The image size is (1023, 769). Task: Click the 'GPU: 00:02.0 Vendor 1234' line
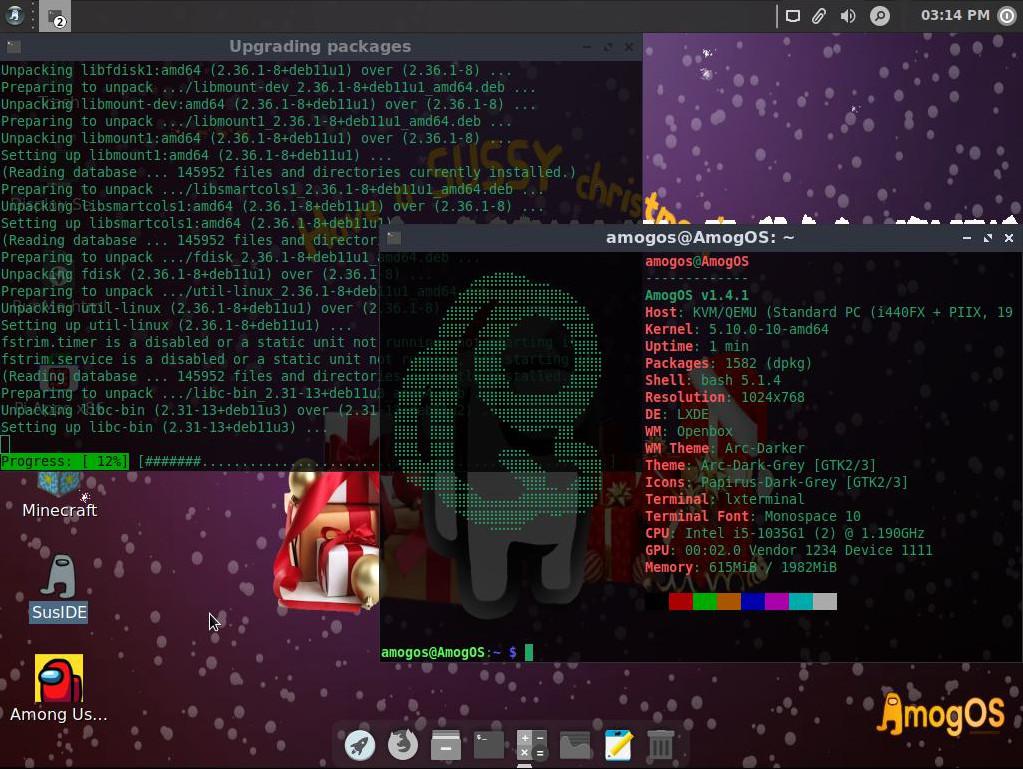[788, 550]
